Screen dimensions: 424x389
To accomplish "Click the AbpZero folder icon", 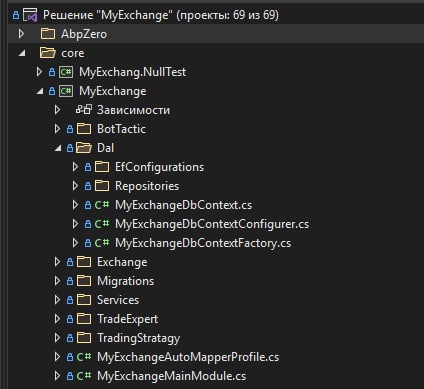I will point(48,34).
